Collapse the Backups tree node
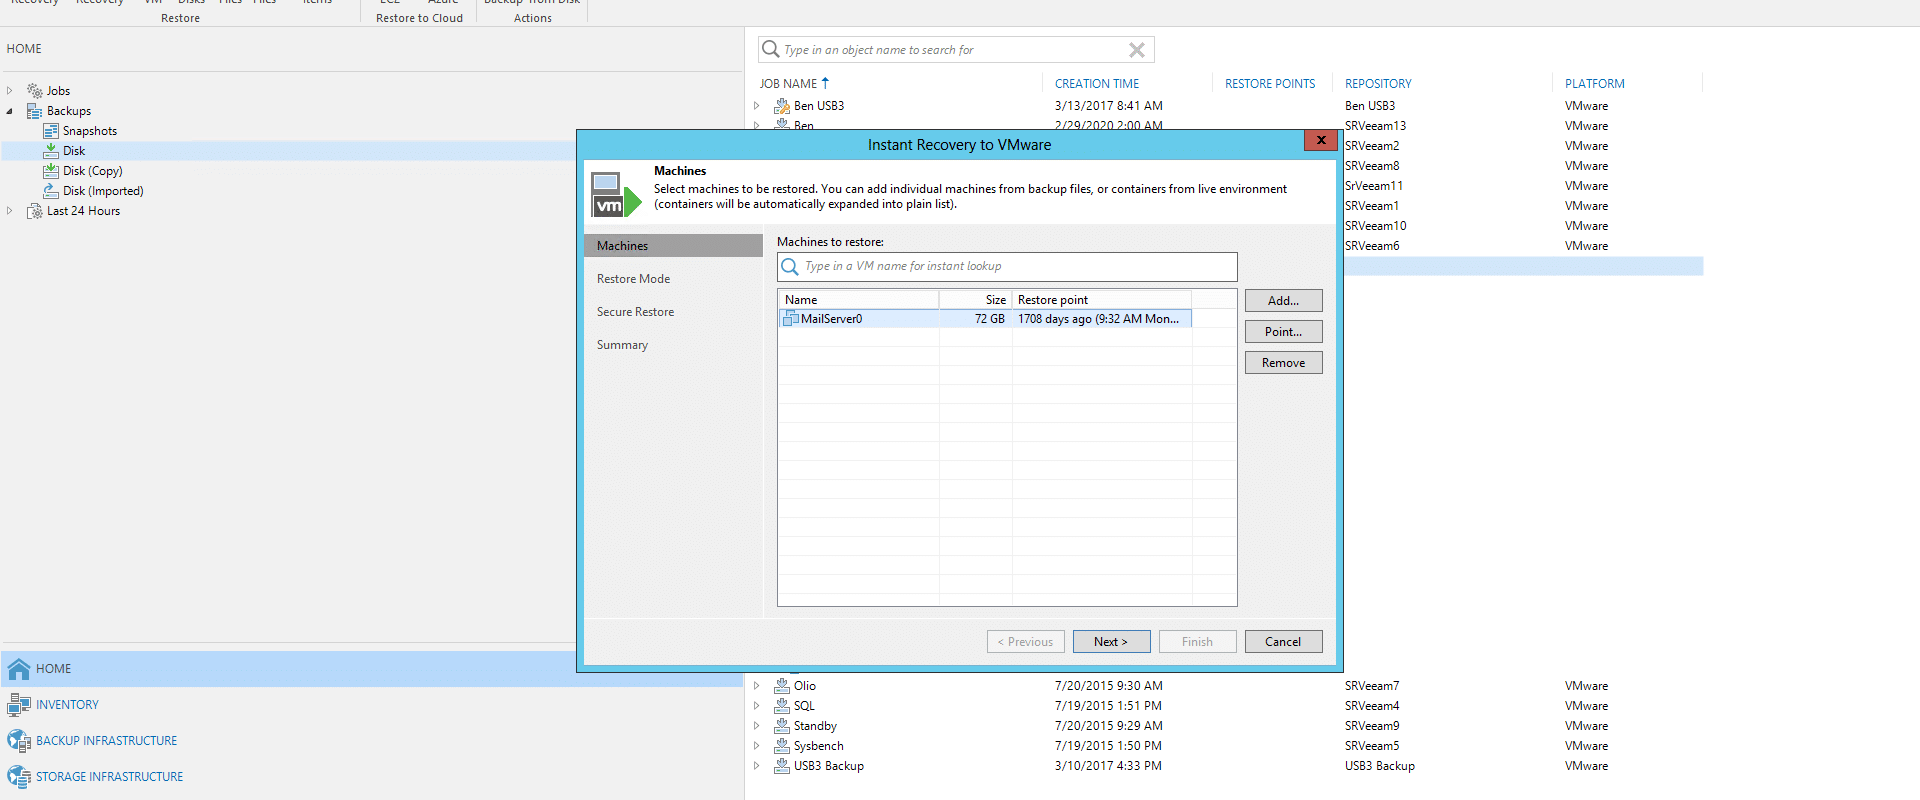The image size is (1920, 800). [10, 111]
